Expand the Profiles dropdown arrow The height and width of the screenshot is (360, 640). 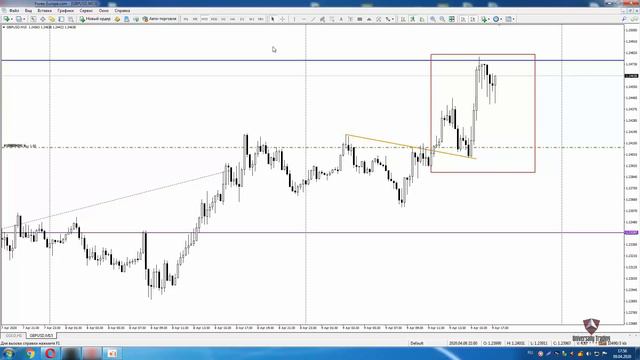[x=24, y=19]
